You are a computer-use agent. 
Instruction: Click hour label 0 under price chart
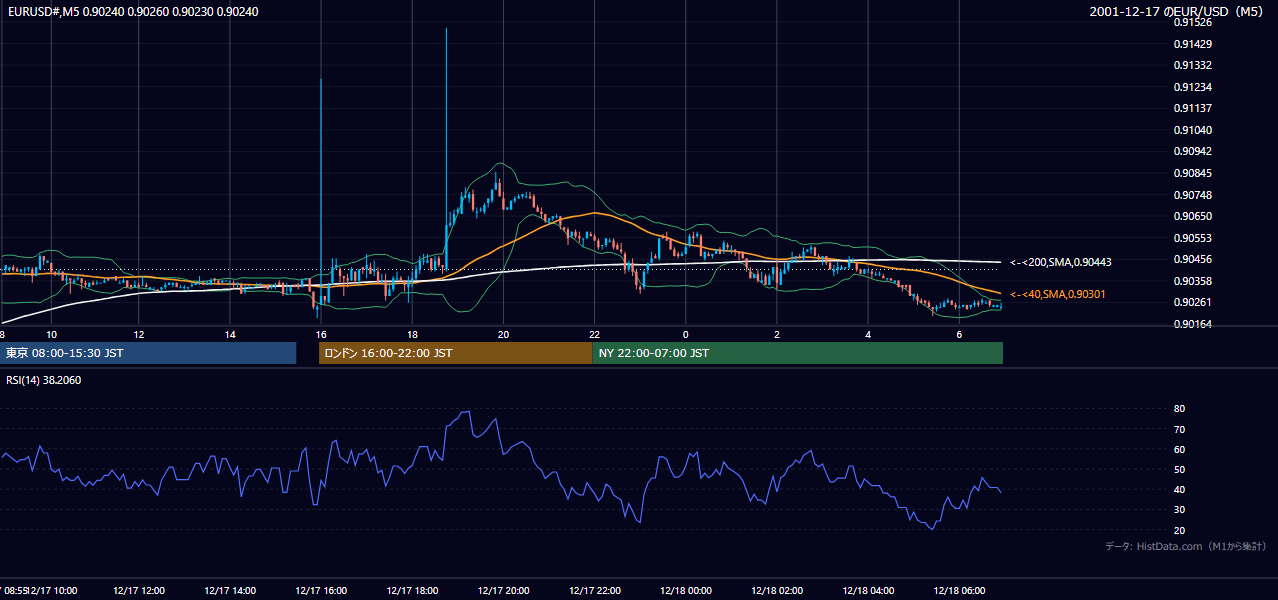pyautogui.click(x=685, y=334)
